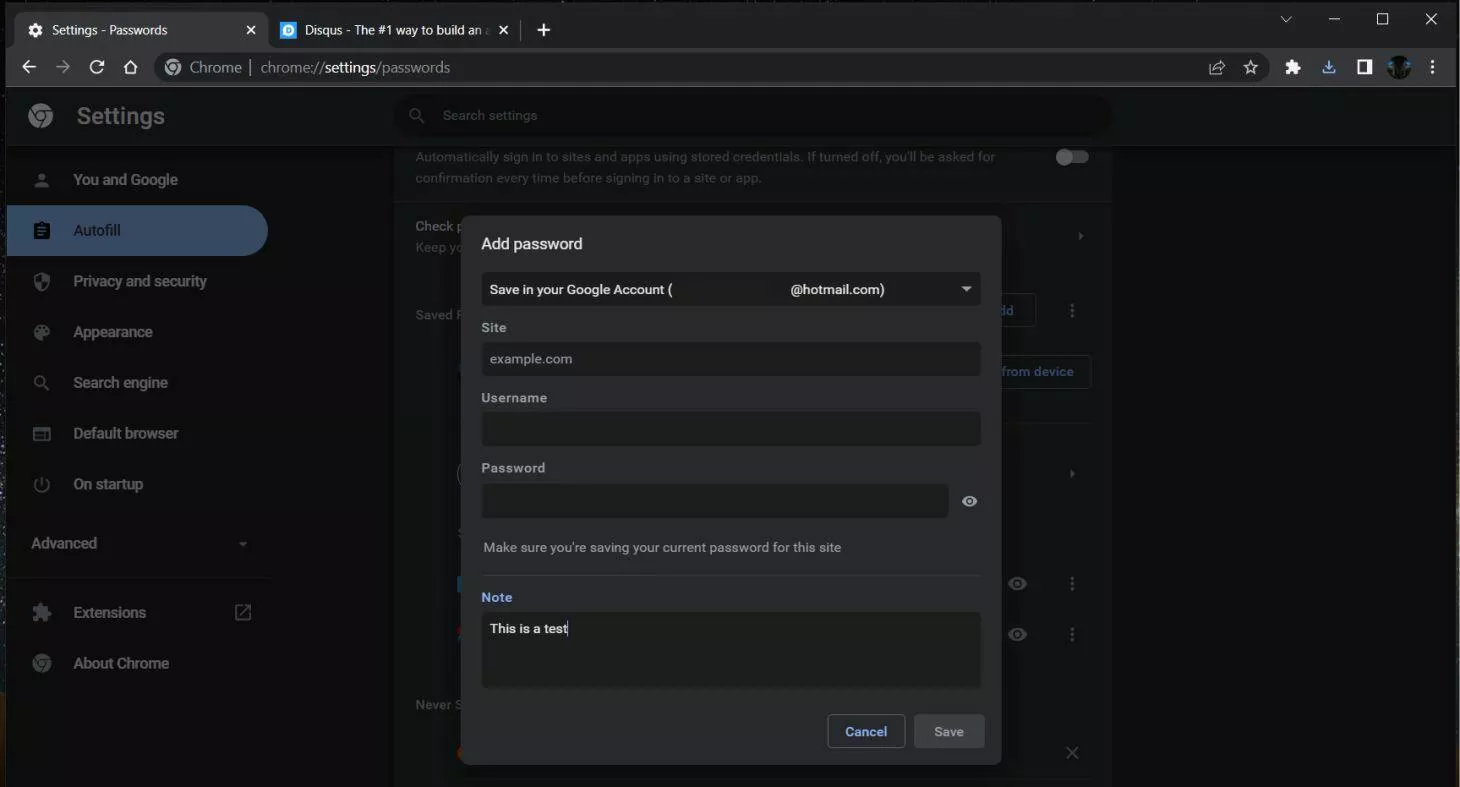
Task: Select the Settings - Passwords tab
Action: [x=141, y=30]
